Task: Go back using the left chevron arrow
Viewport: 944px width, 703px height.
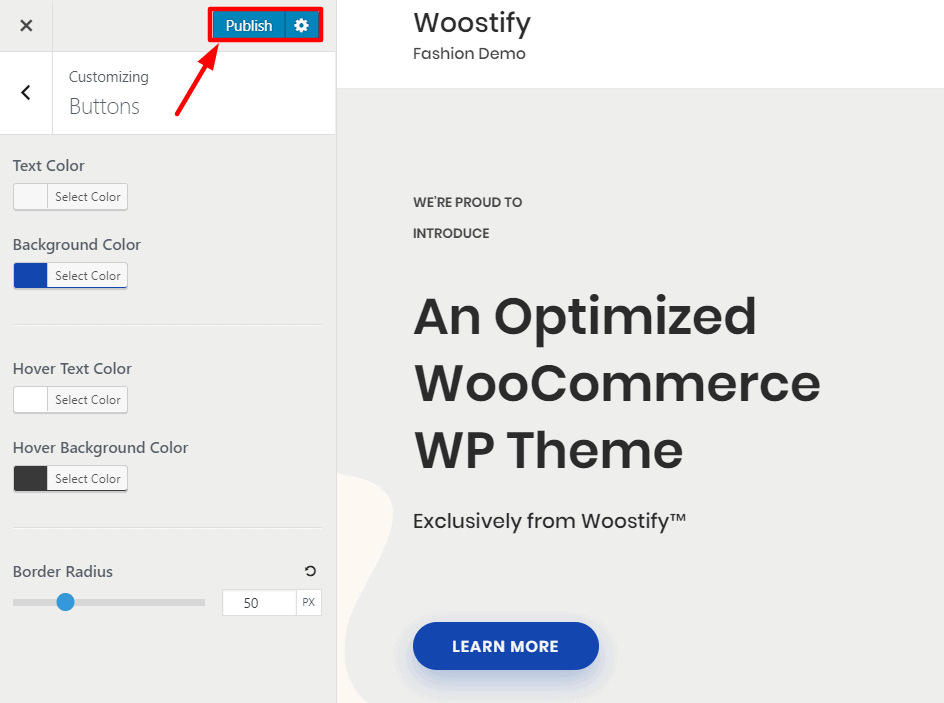Action: pos(26,92)
